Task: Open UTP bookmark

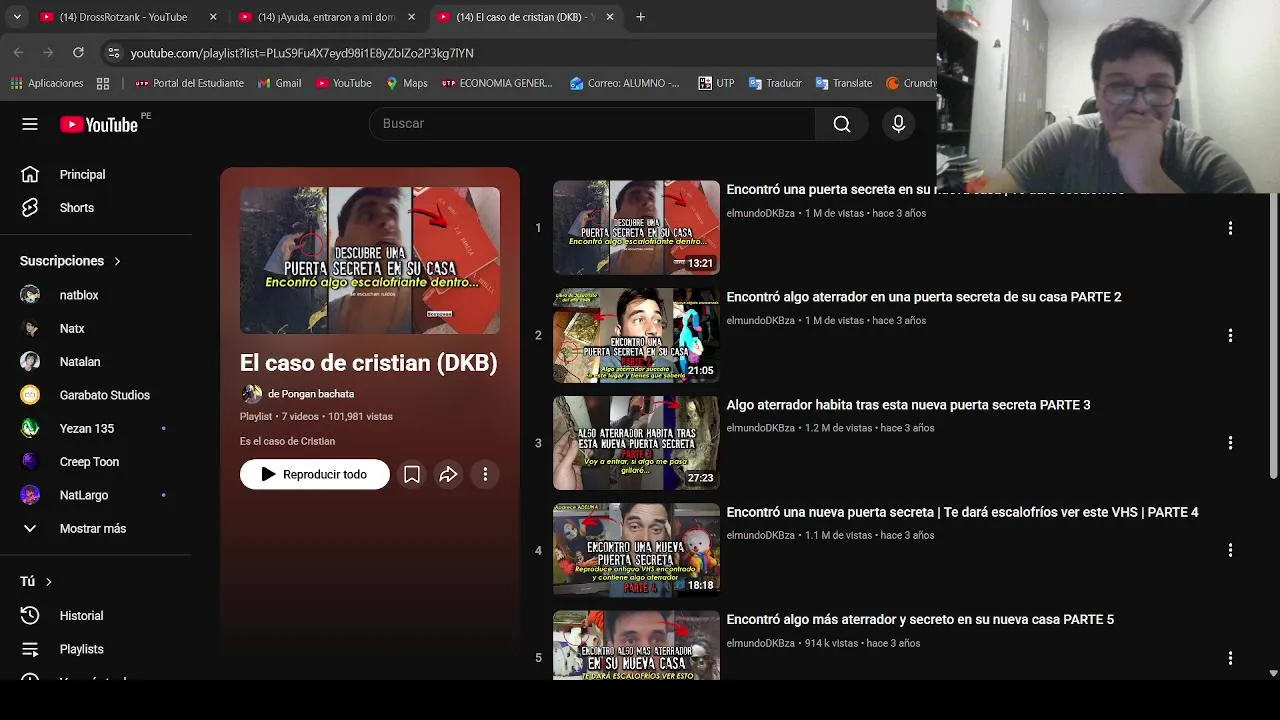Action: pyautogui.click(x=716, y=83)
